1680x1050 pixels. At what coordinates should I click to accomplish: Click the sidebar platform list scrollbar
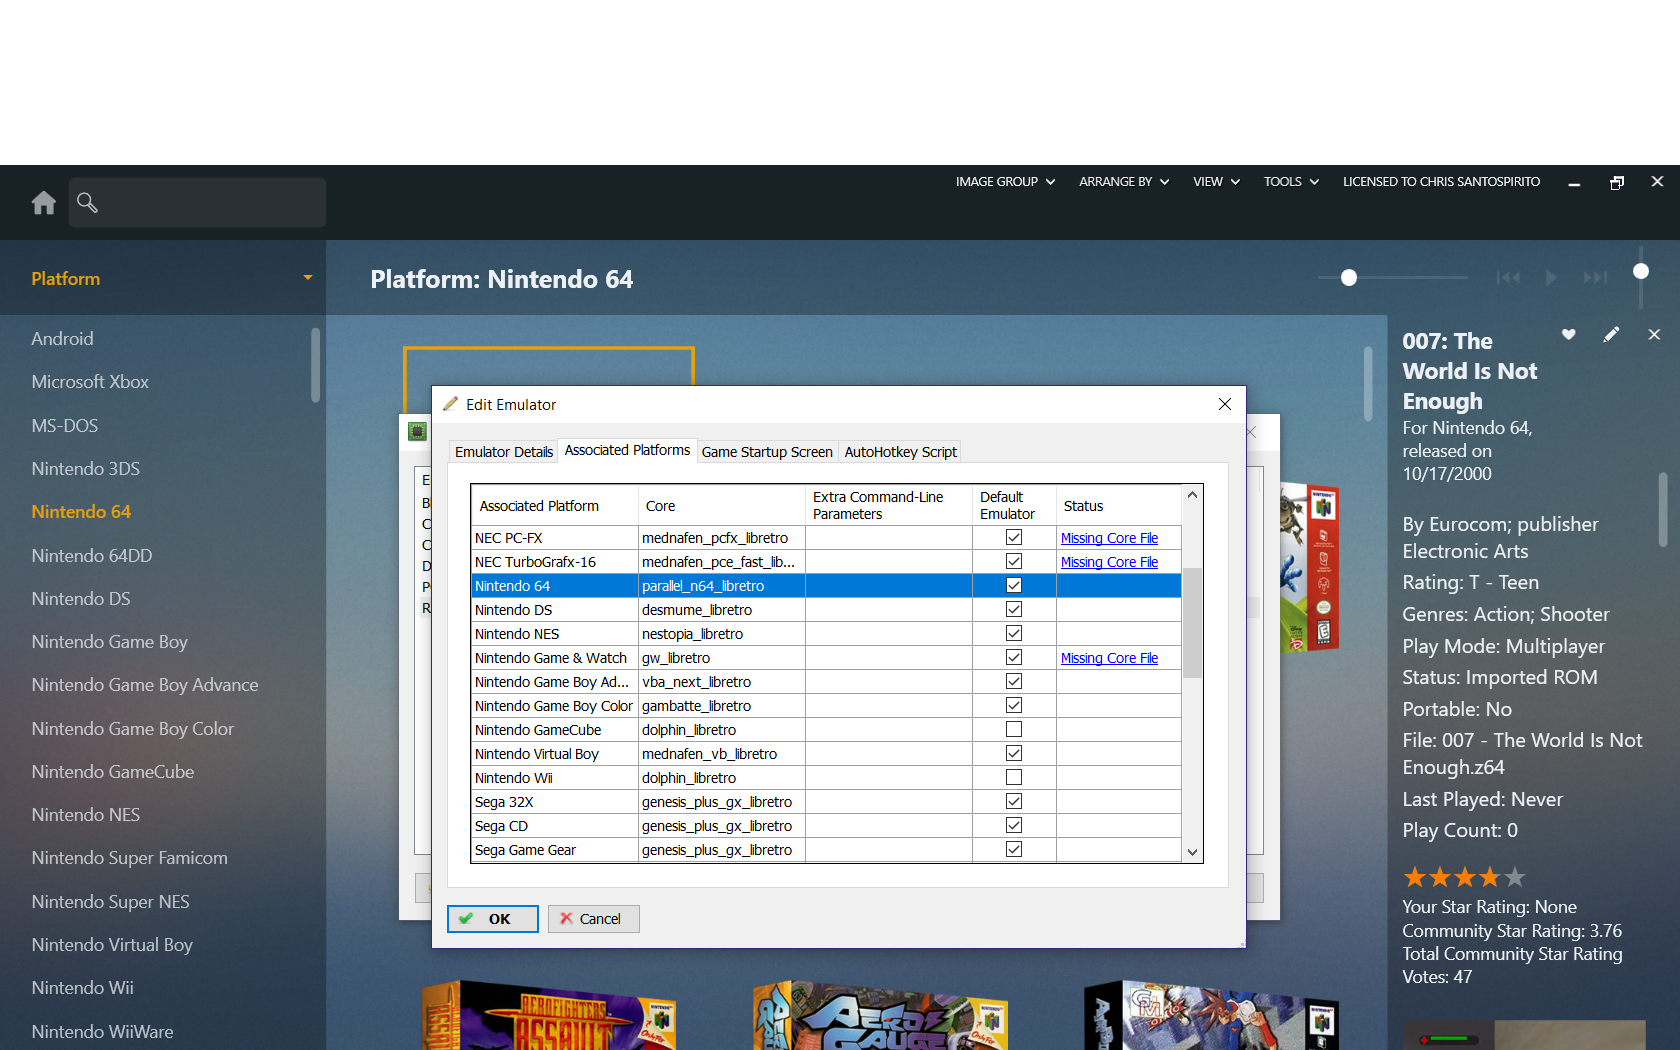(x=316, y=365)
